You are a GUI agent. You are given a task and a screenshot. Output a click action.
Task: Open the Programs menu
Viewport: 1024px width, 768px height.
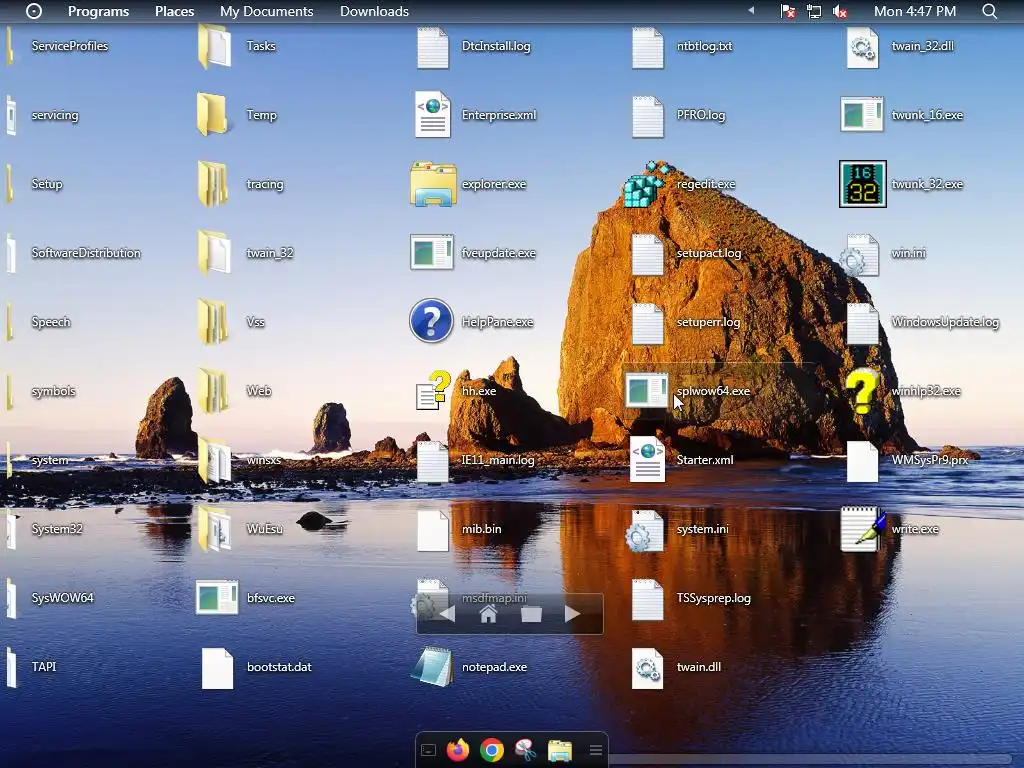click(x=99, y=11)
